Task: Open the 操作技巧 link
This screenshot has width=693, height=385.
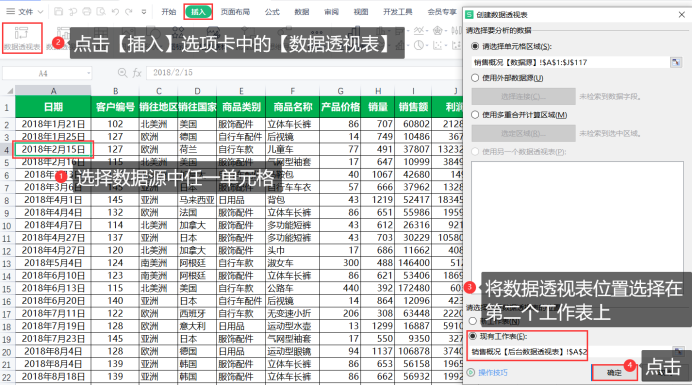Action: click(493, 373)
